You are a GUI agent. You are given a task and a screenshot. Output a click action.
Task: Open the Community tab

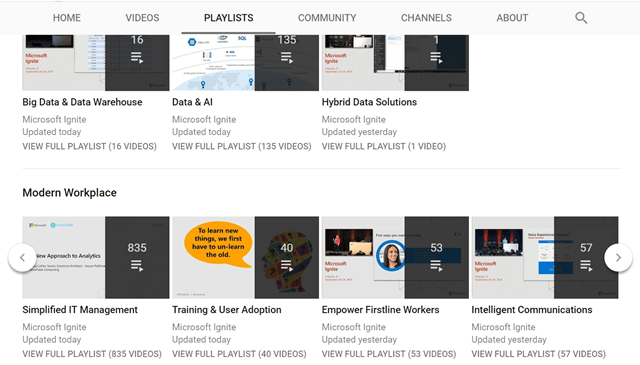coord(327,18)
